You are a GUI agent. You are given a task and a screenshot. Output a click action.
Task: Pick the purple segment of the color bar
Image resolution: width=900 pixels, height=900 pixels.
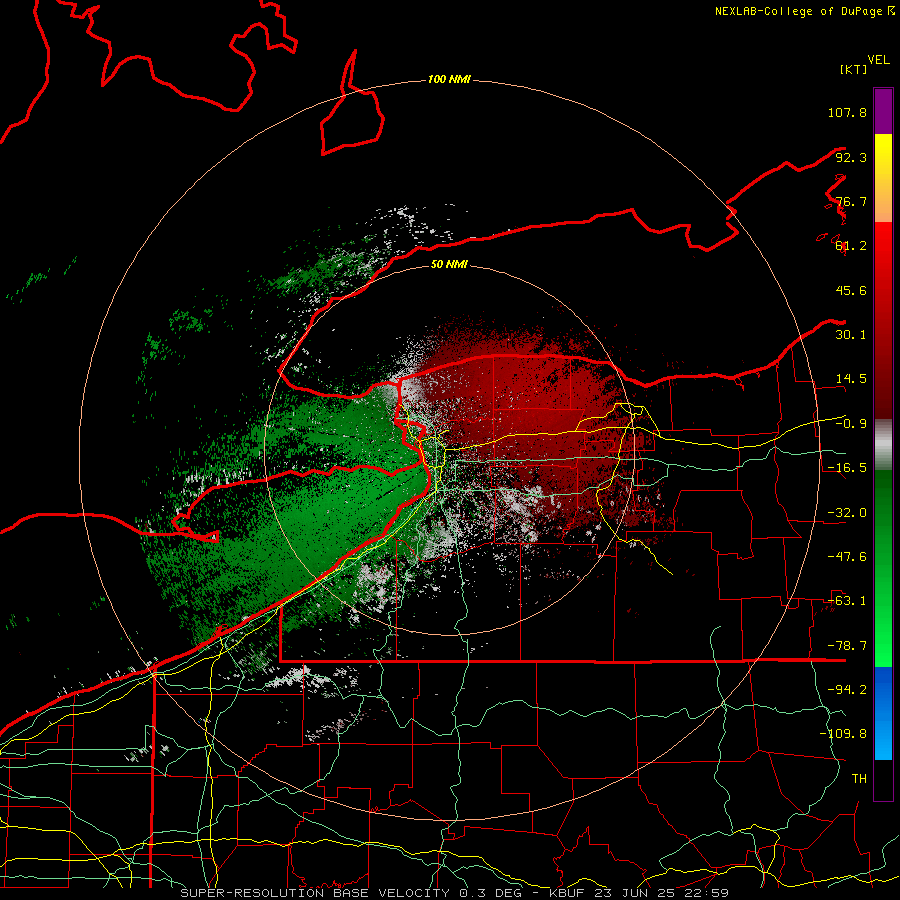883,111
